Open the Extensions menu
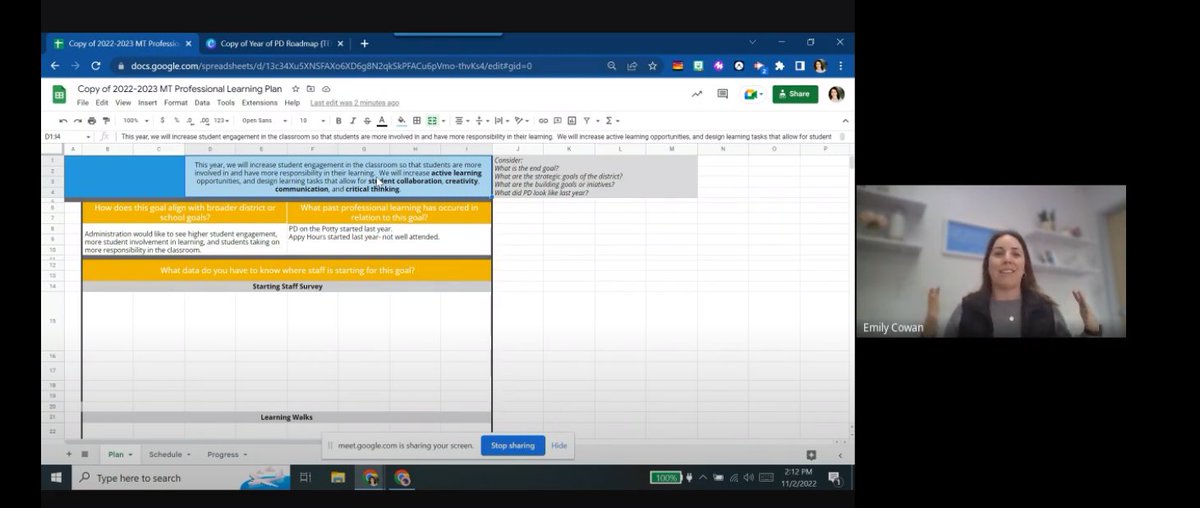 click(x=259, y=102)
